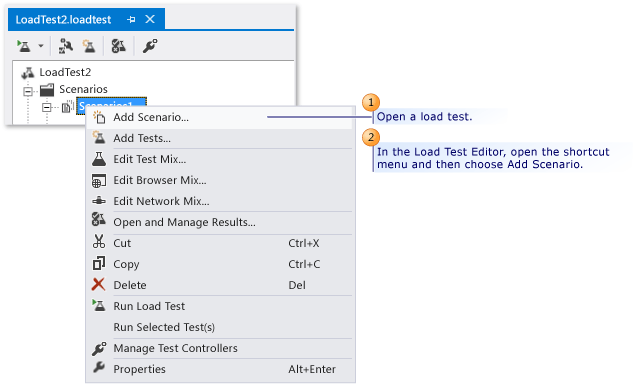
Task: Choose Edit Network Mix... menu entry
Action: pyautogui.click(x=220, y=201)
